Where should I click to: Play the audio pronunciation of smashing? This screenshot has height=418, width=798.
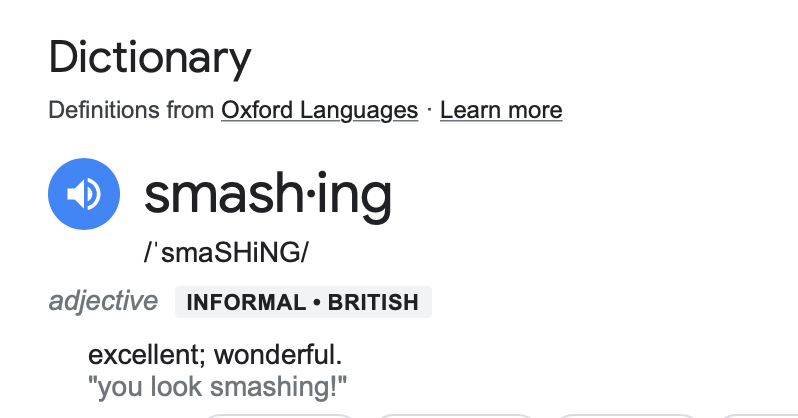84,194
